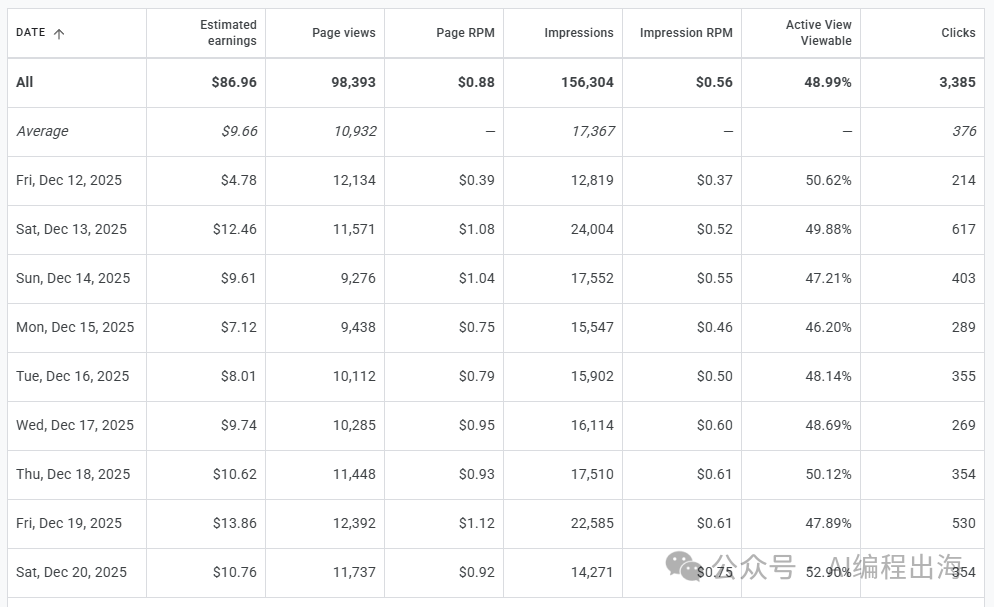The height and width of the screenshot is (607, 994).
Task: Select average clicks 376
Action: click(x=964, y=131)
